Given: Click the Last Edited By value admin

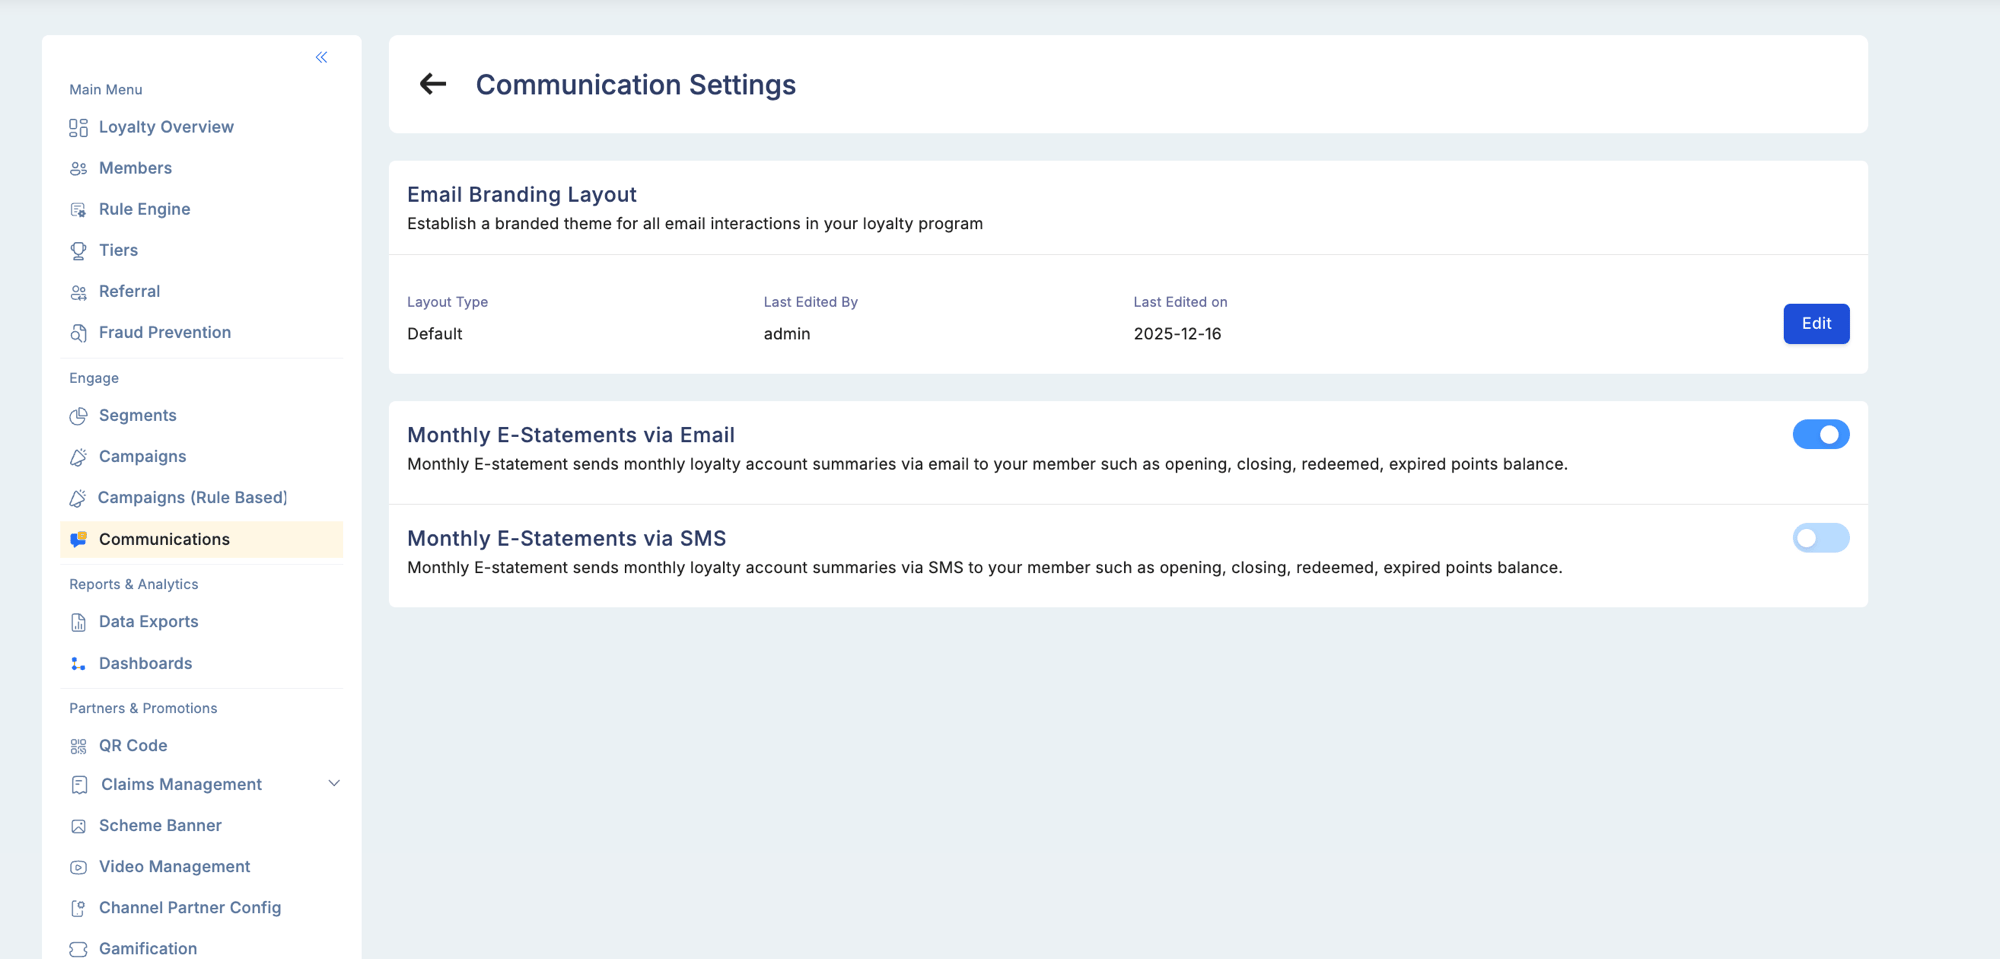Looking at the screenshot, I should pyautogui.click(x=787, y=334).
